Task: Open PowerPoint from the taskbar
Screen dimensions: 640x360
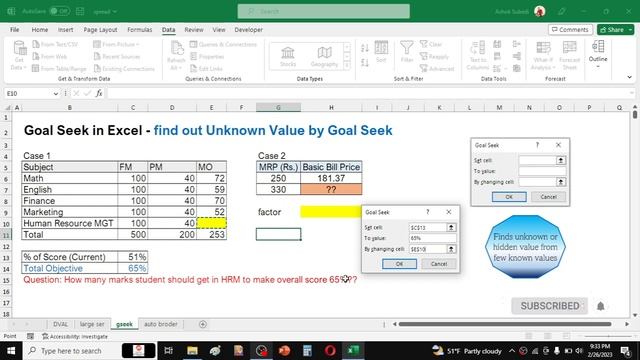Action: pos(284,351)
